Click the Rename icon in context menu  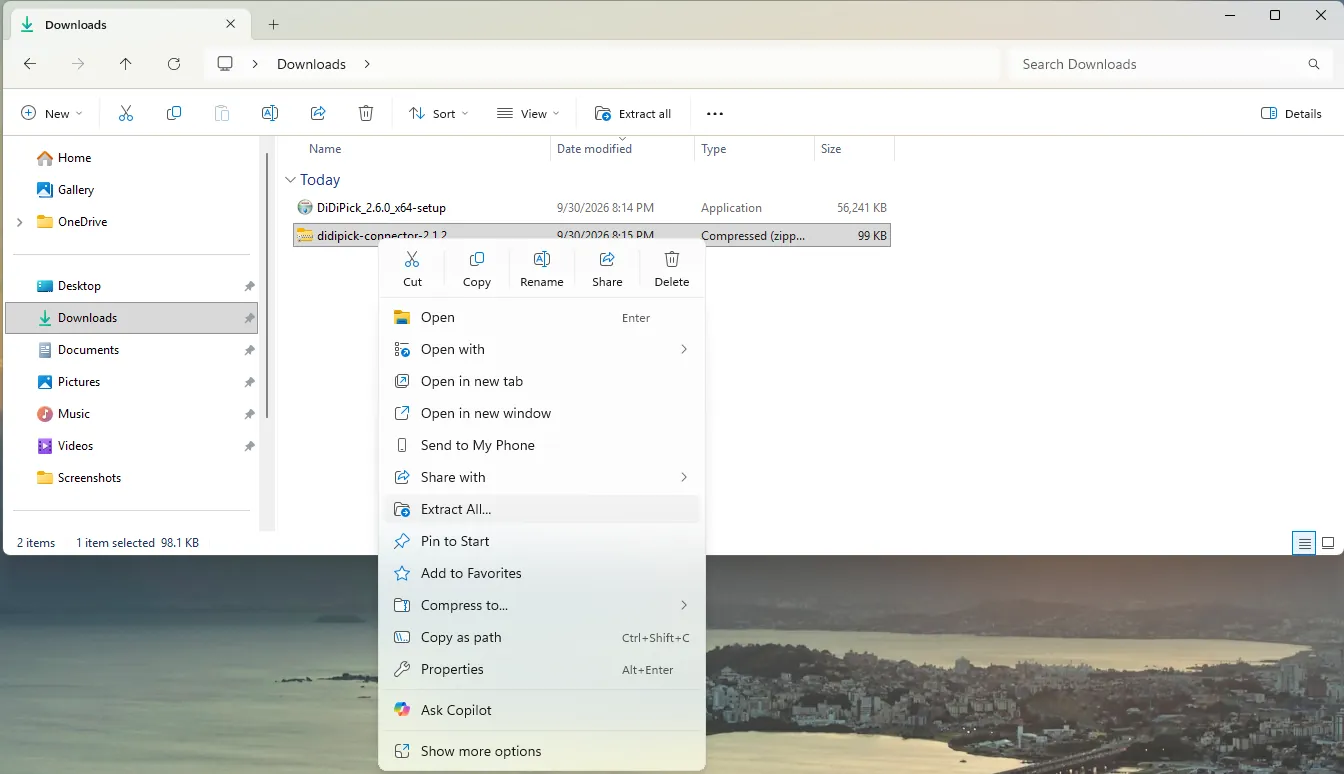point(542,260)
